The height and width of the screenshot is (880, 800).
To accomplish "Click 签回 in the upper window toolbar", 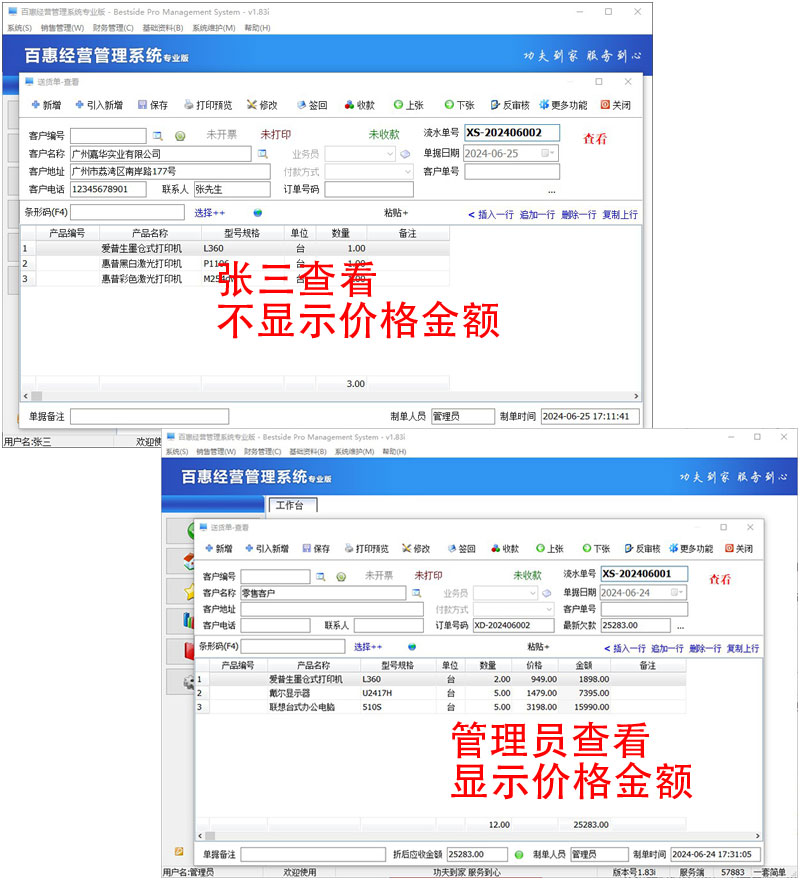I will point(312,105).
